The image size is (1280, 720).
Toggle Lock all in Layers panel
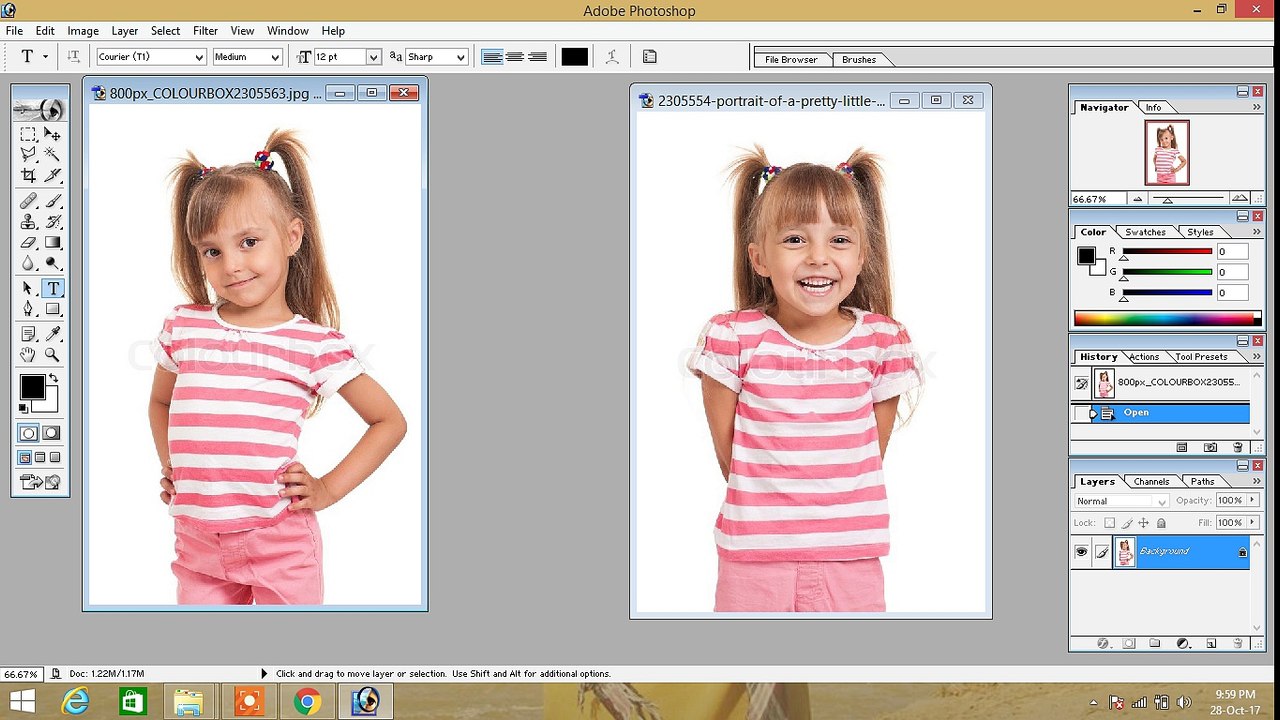point(1161,523)
